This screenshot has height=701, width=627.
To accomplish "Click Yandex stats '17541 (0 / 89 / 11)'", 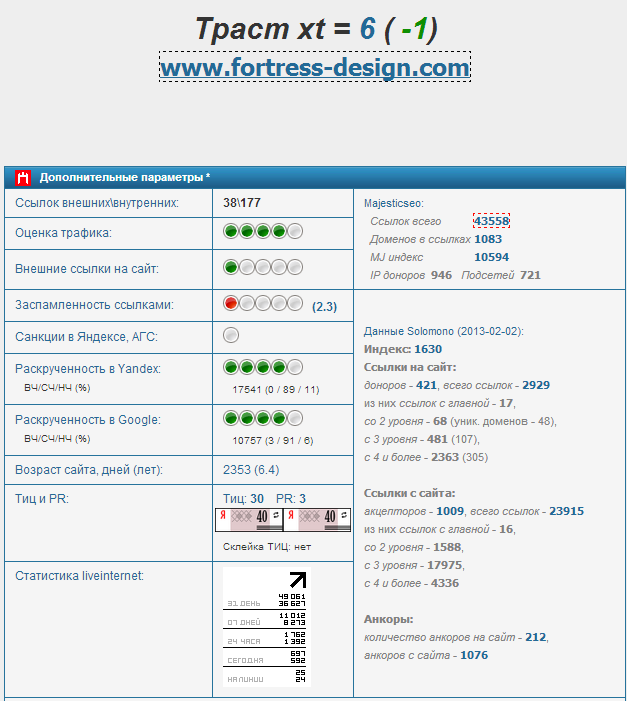I will (x=276, y=389).
